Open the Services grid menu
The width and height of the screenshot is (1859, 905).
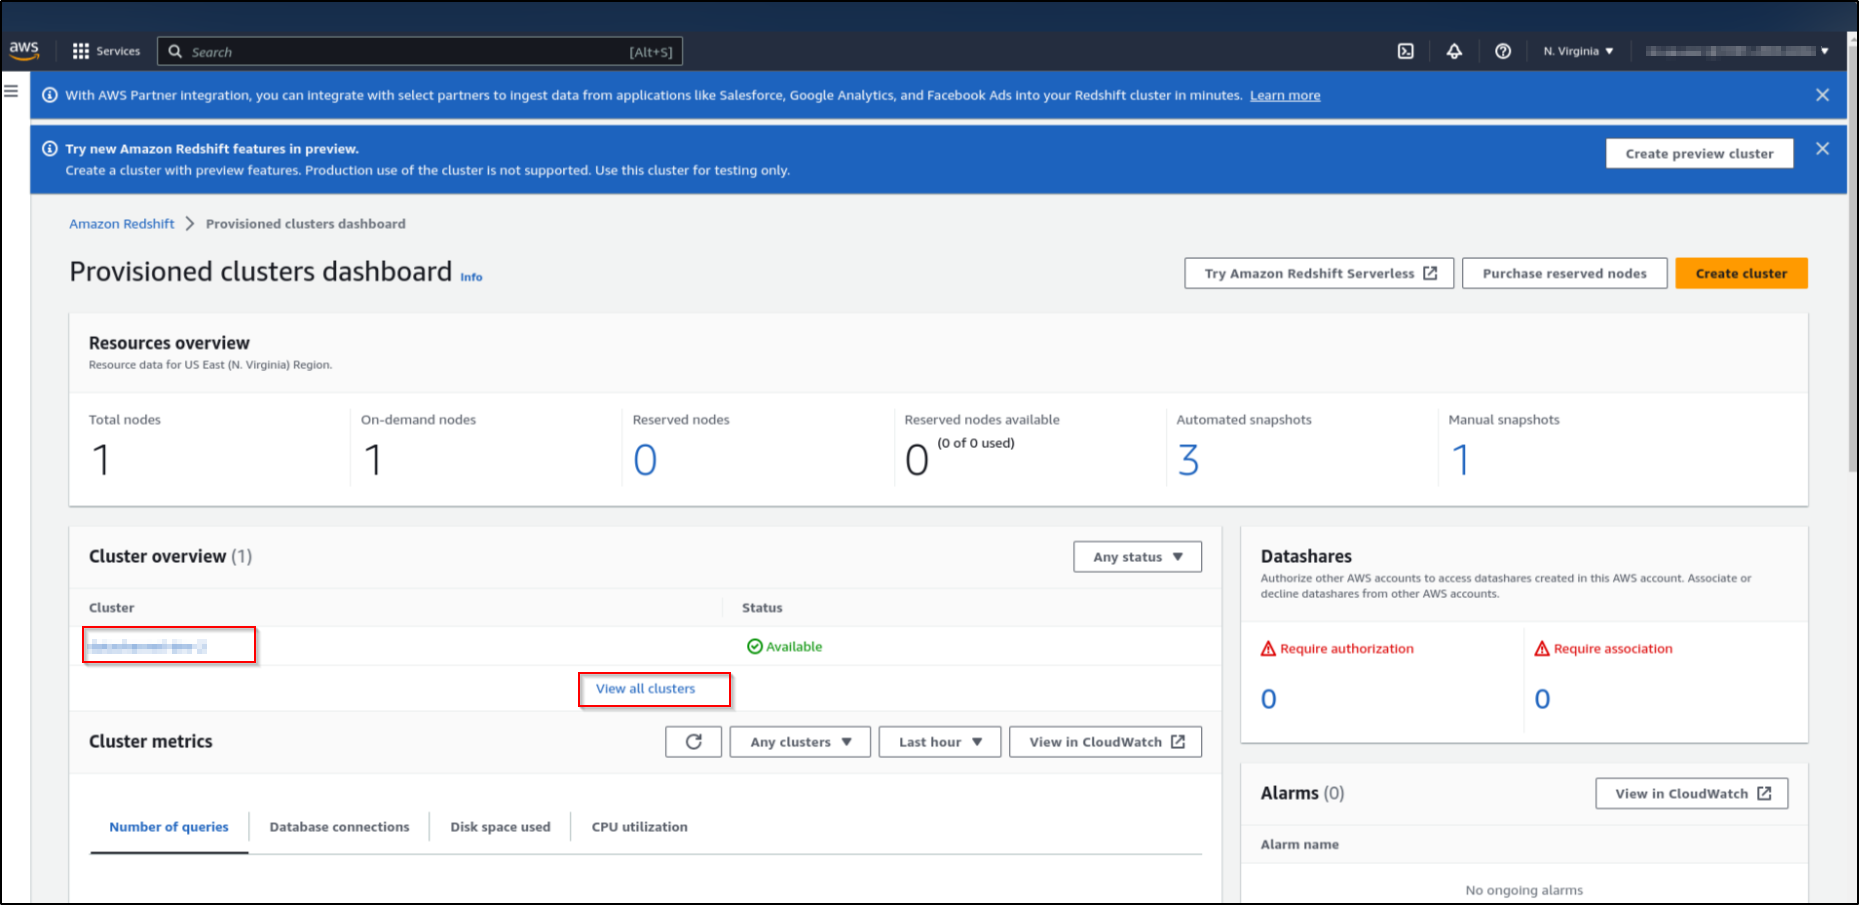106,51
